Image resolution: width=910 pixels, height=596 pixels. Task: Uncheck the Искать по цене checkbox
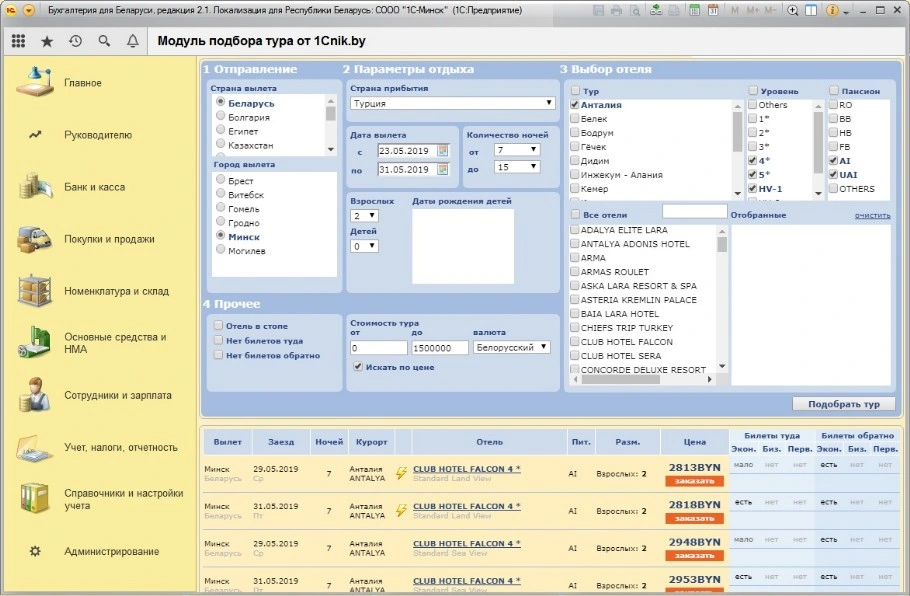(357, 367)
